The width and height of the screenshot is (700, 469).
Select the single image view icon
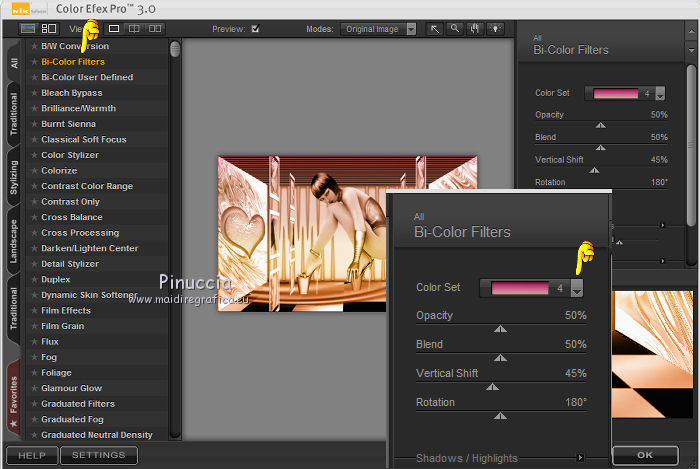tap(114, 29)
